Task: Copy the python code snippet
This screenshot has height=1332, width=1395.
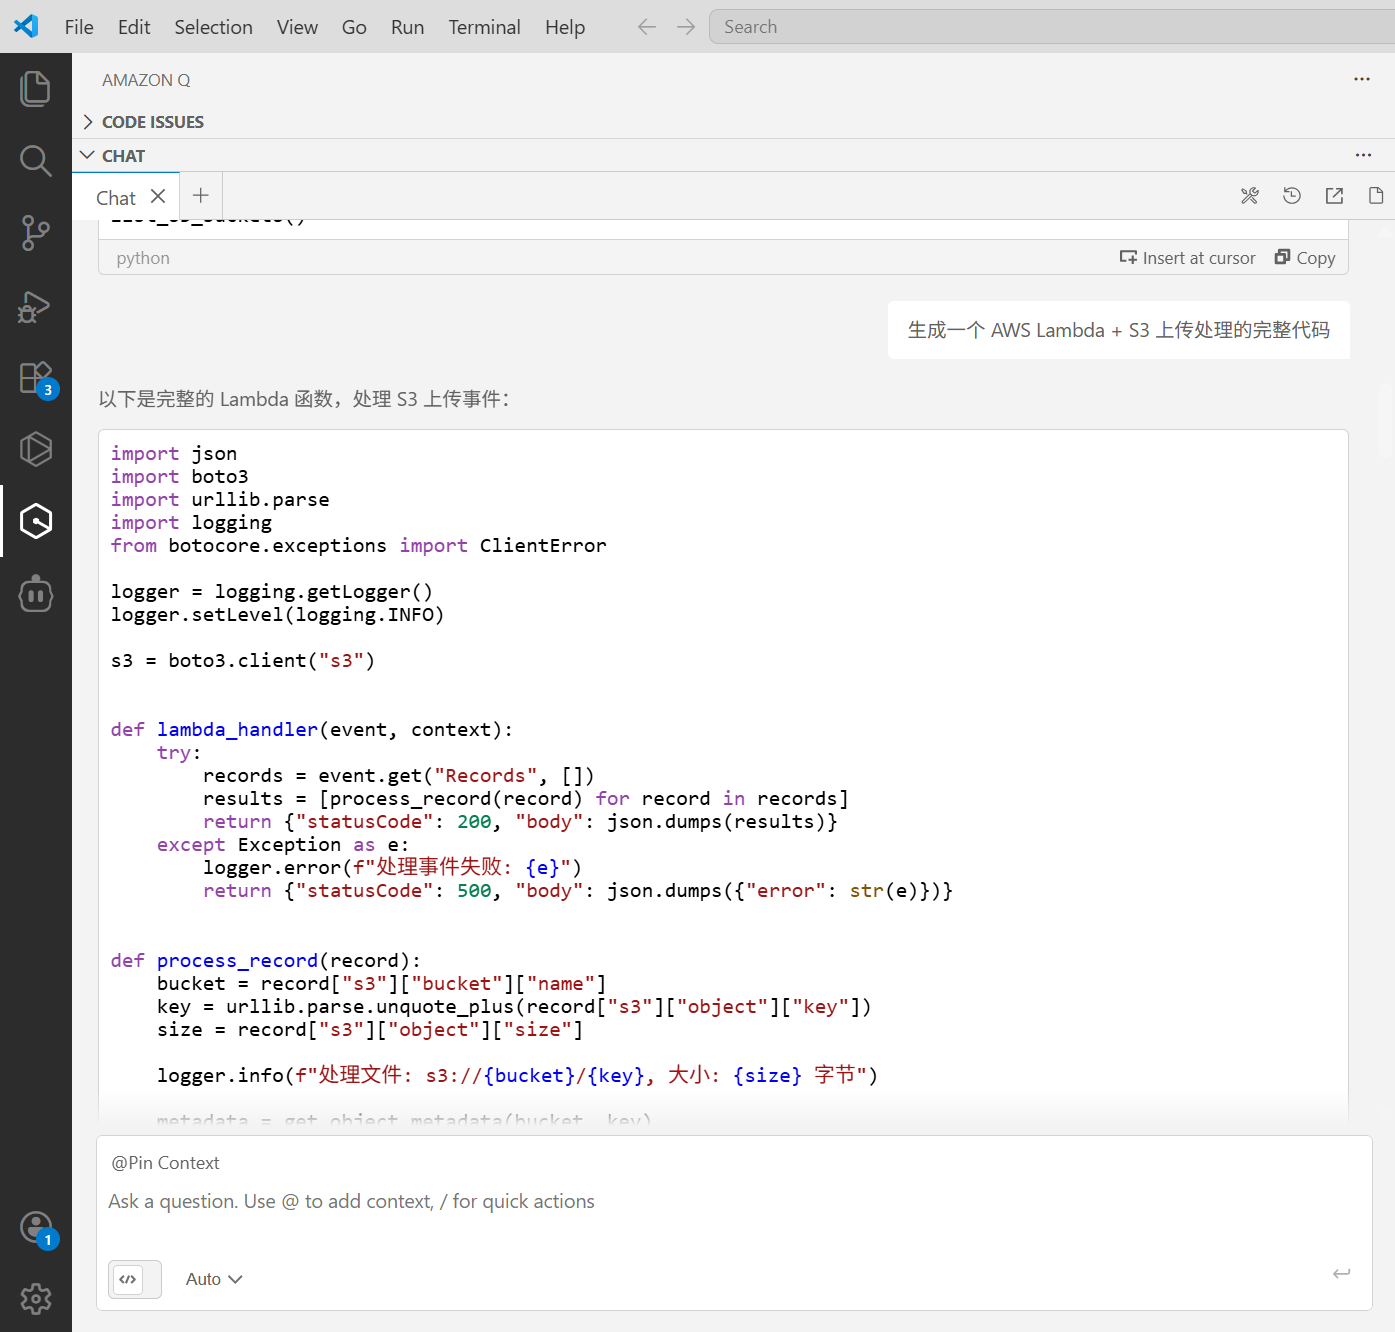Action: [x=1305, y=258]
